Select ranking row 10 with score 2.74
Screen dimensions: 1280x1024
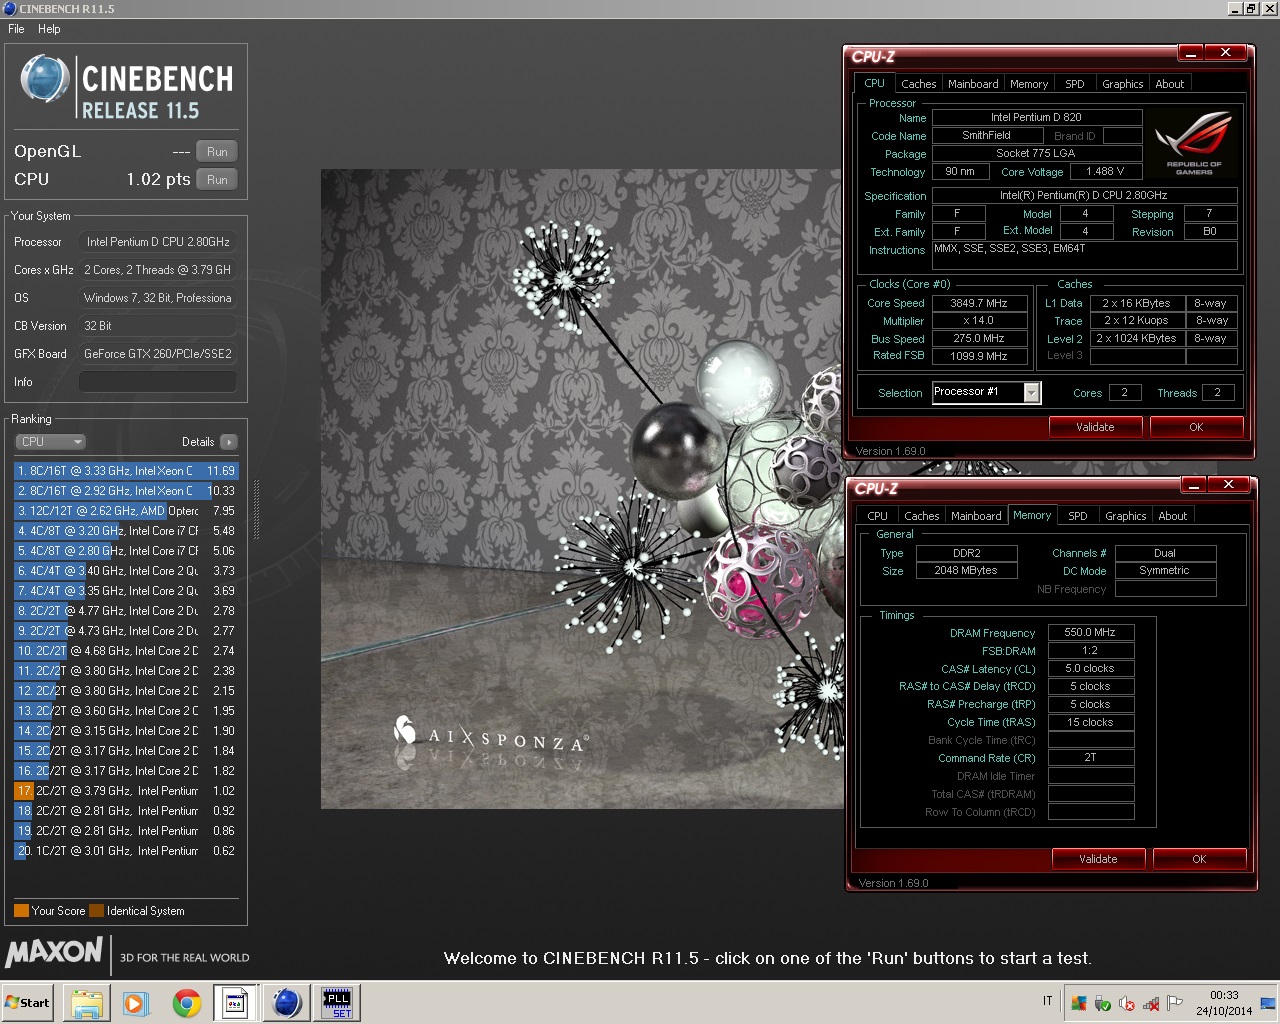coord(125,651)
